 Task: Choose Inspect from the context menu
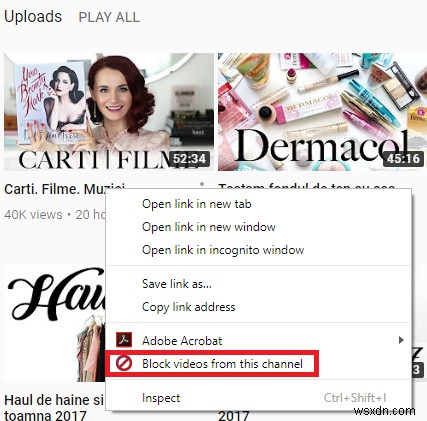click(x=161, y=398)
